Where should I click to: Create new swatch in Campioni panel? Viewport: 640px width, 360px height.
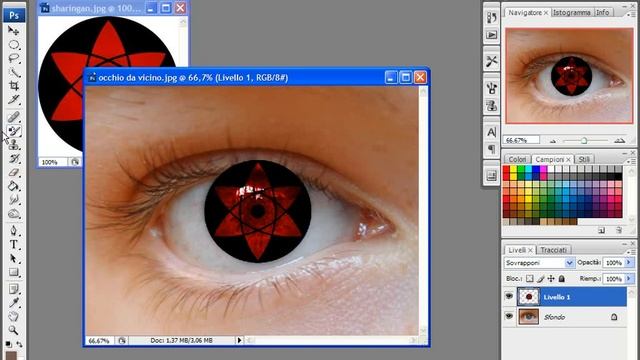(x=602, y=231)
